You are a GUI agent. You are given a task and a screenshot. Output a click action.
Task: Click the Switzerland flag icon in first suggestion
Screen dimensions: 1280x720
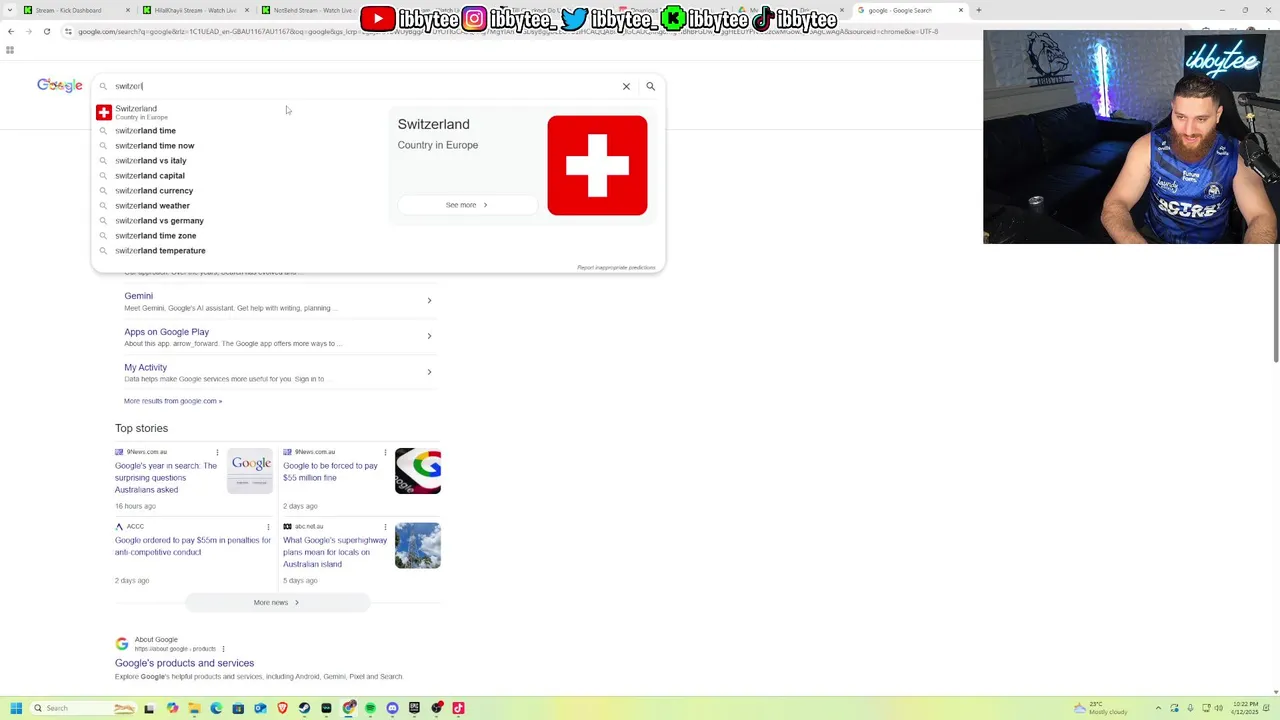[104, 112]
